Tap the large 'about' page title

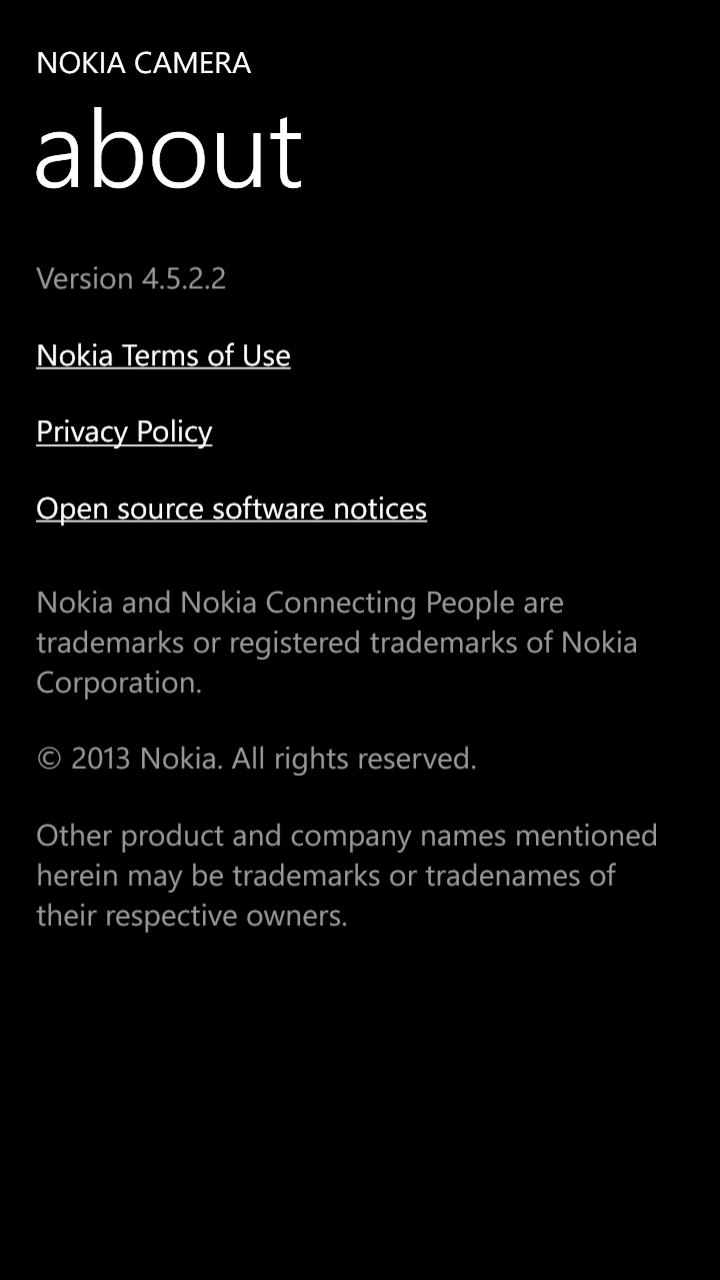[168, 150]
